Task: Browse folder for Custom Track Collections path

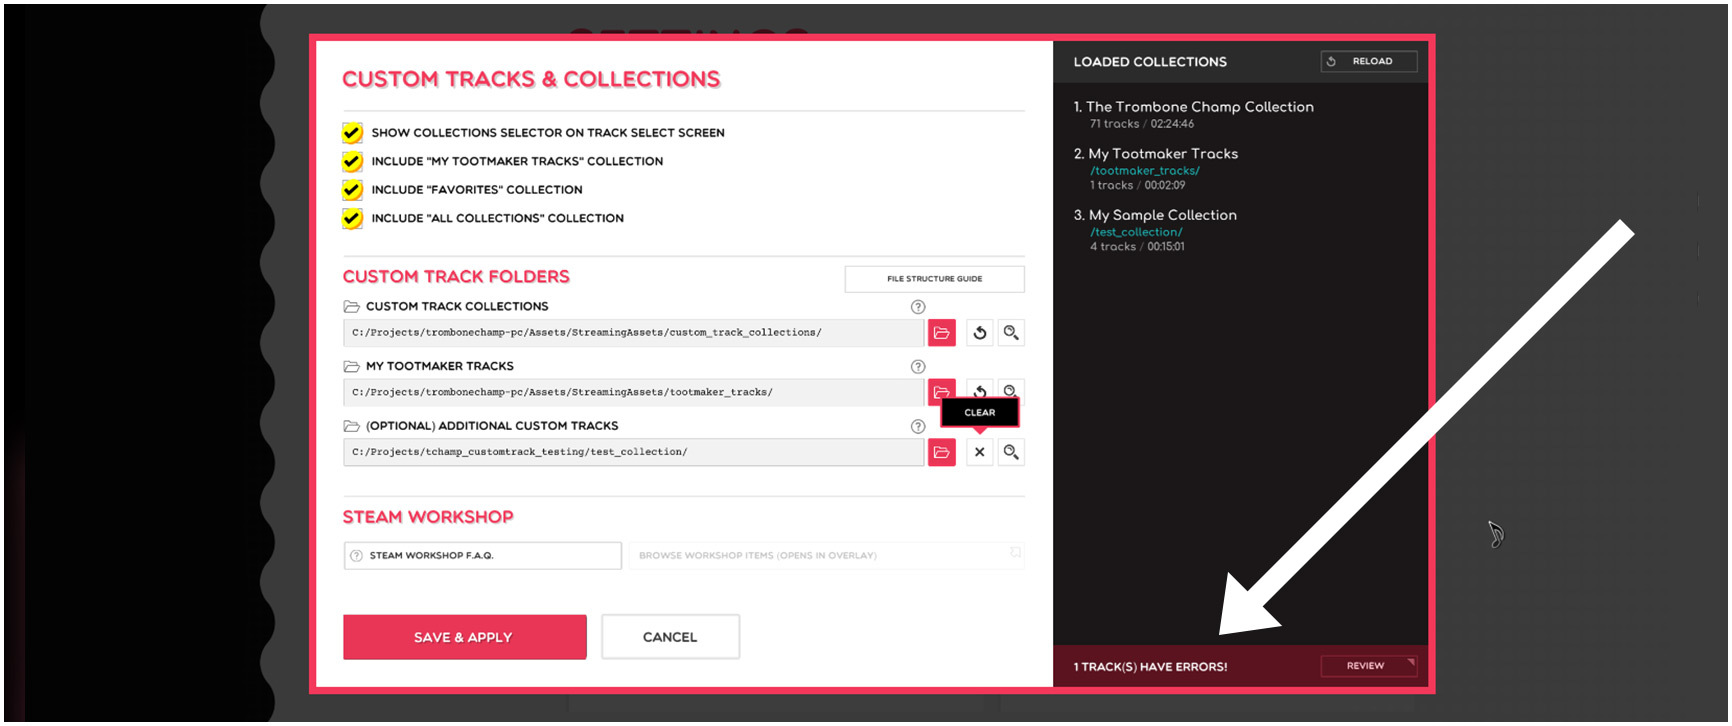Action: (x=942, y=333)
